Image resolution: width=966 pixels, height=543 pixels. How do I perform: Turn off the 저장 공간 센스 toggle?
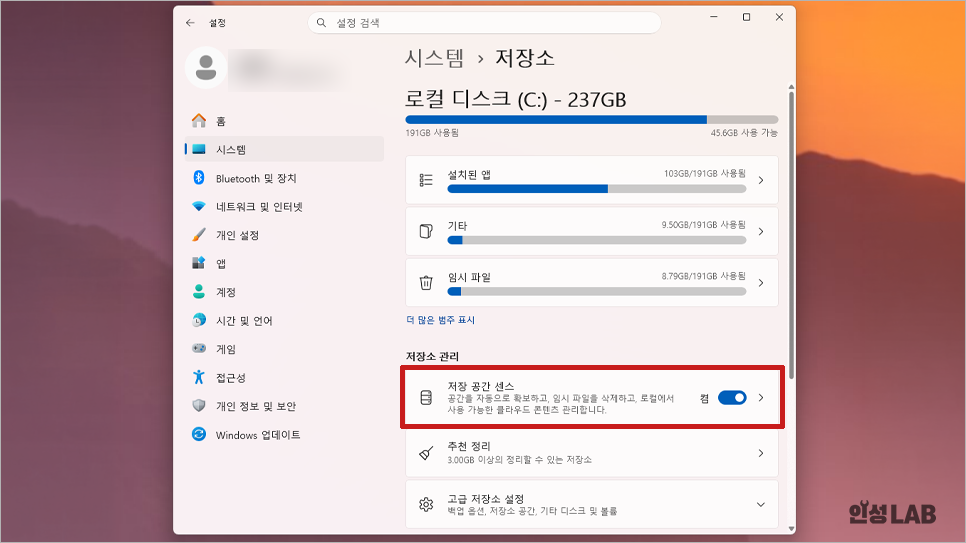click(x=732, y=398)
